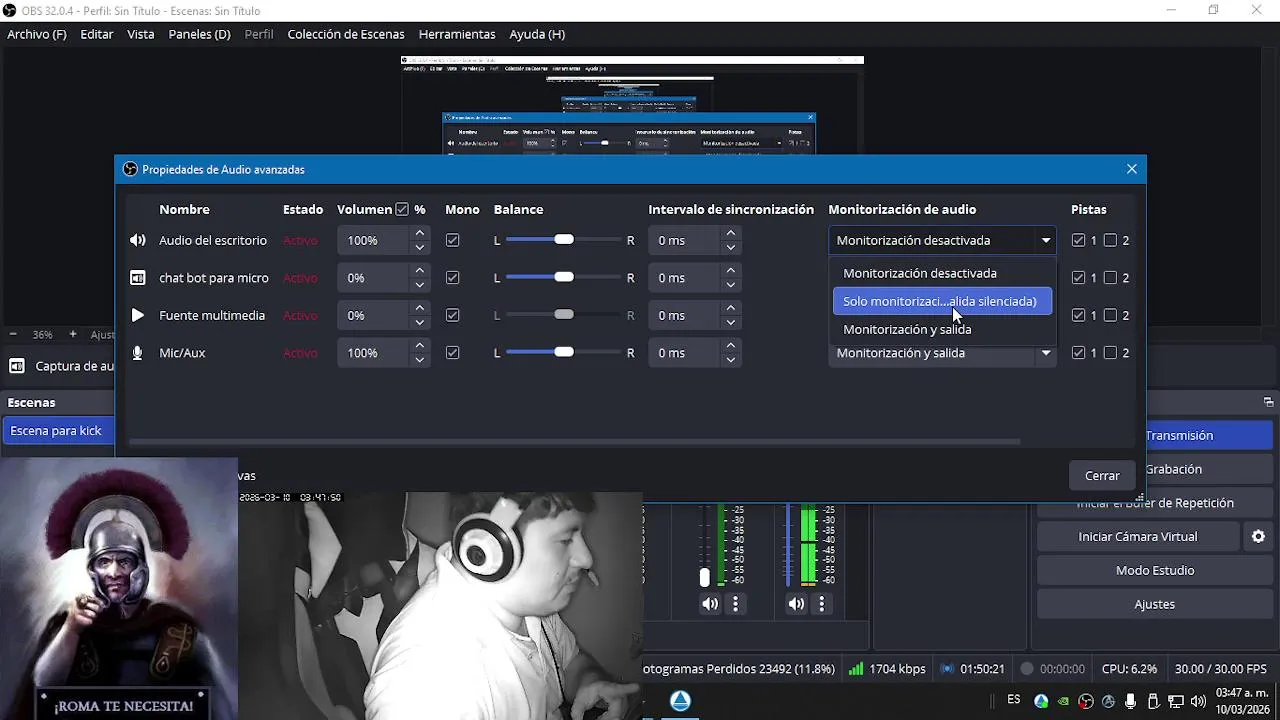Zoom out the preview with the minus icon

13,334
